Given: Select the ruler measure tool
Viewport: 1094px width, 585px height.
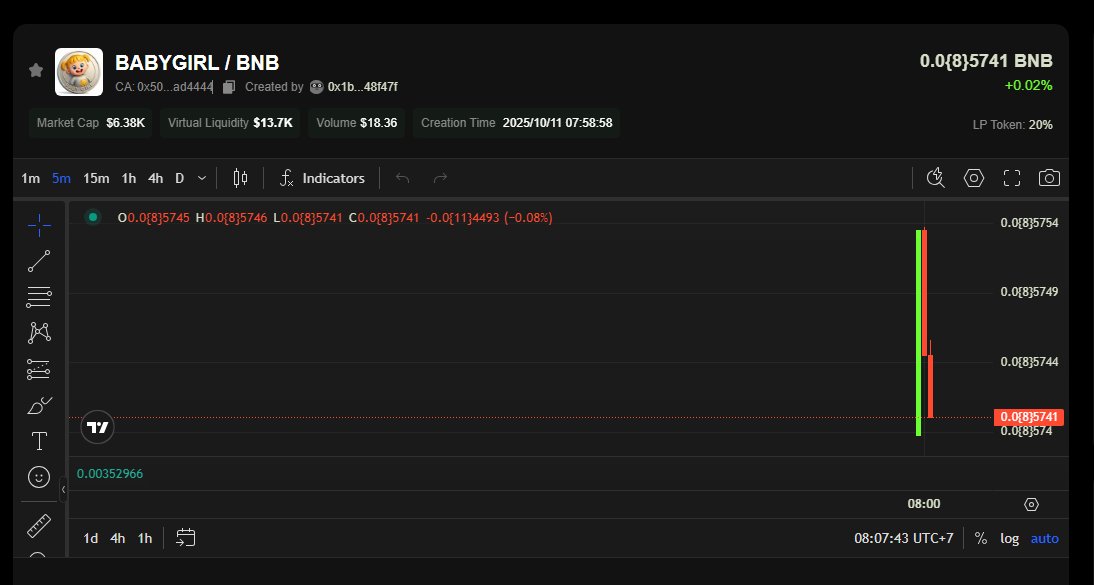Looking at the screenshot, I should tap(39, 526).
